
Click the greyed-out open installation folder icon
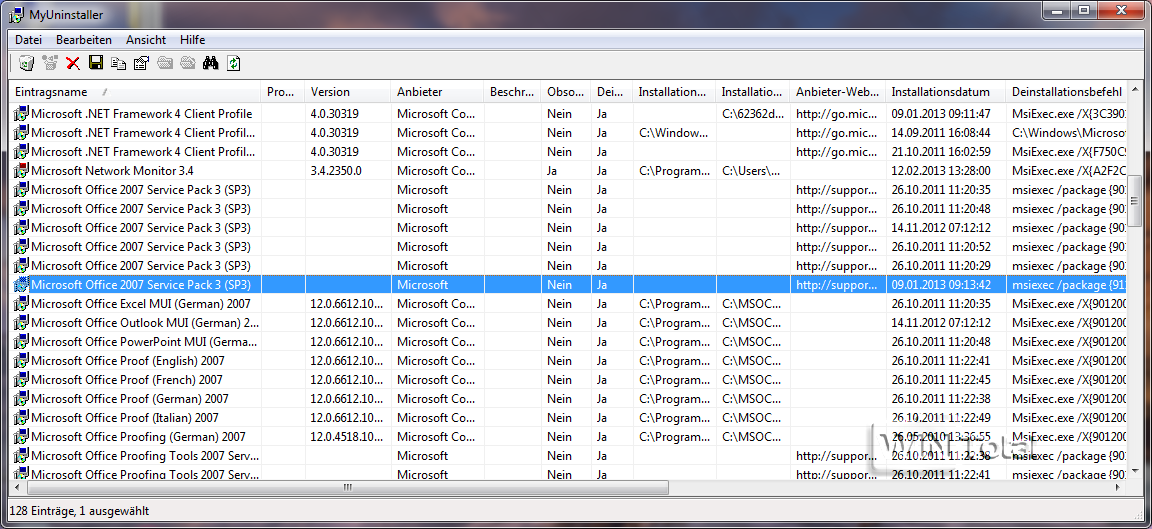click(x=165, y=64)
